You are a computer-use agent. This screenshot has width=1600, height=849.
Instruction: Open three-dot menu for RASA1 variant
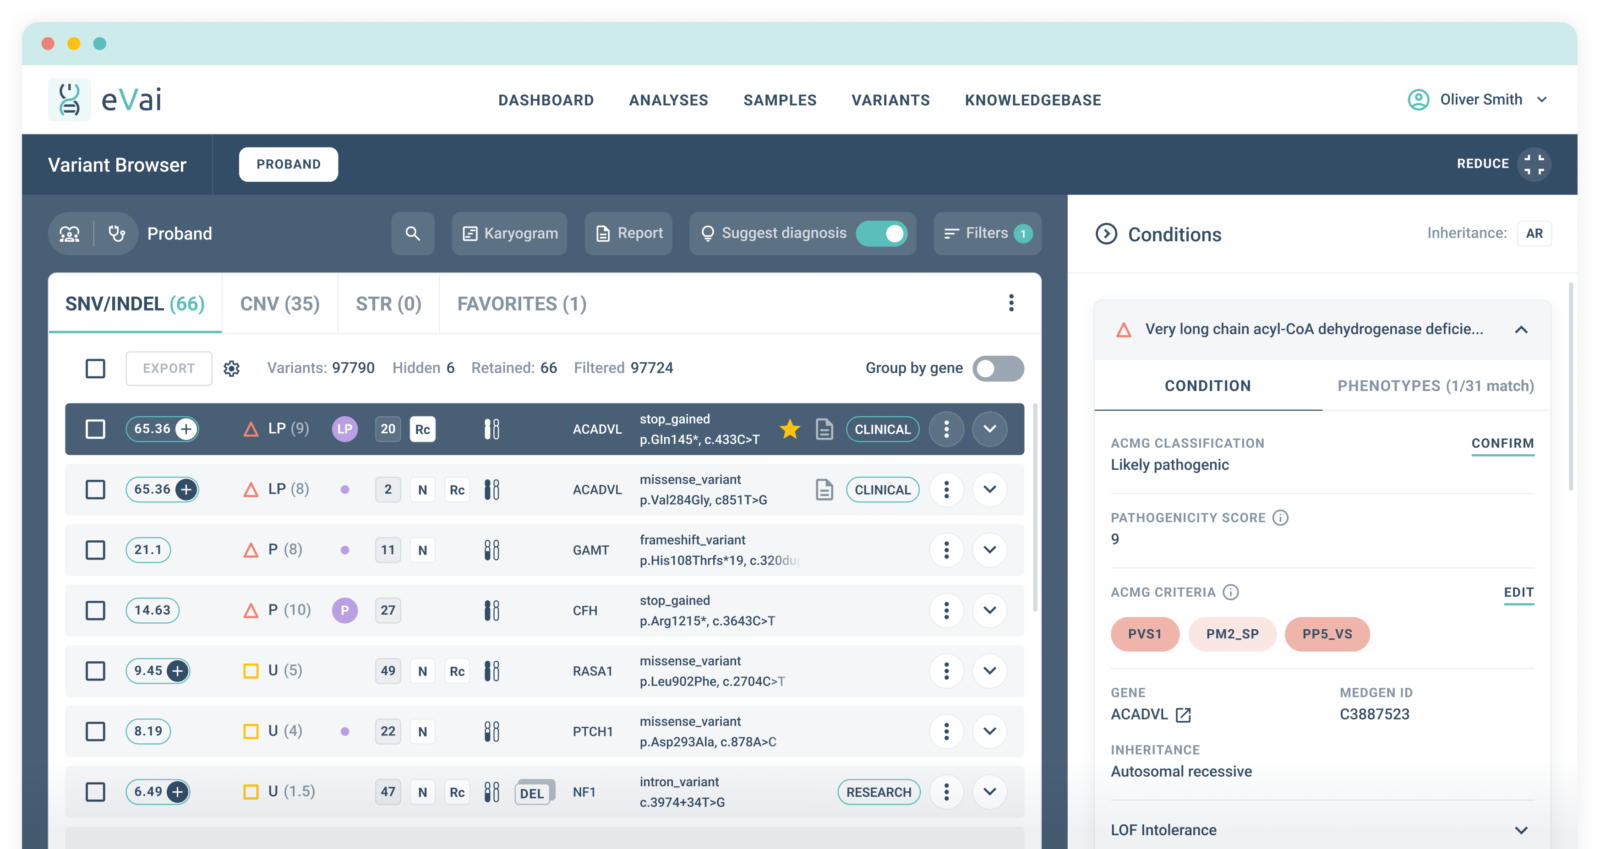tap(946, 671)
